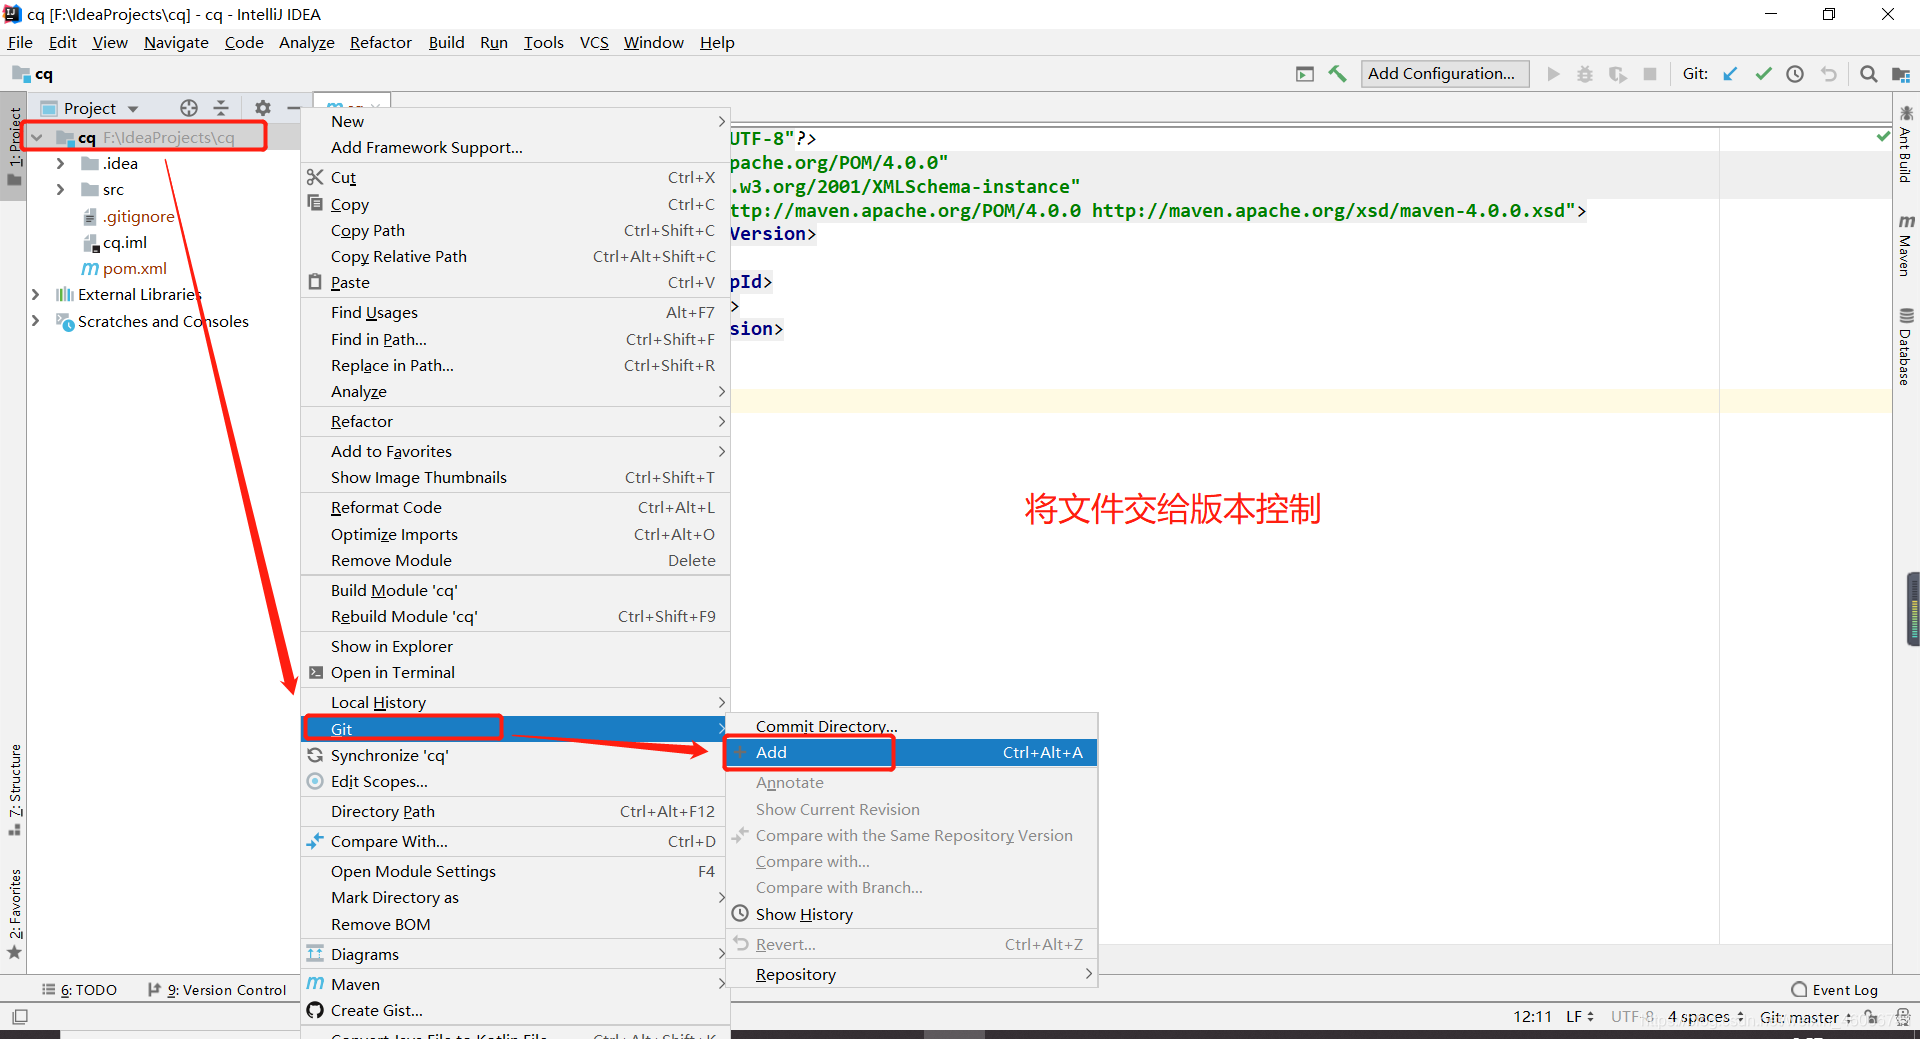1920x1039 pixels.
Task: Click the tool windows toggle icon at bottom left
Action: (19, 1017)
